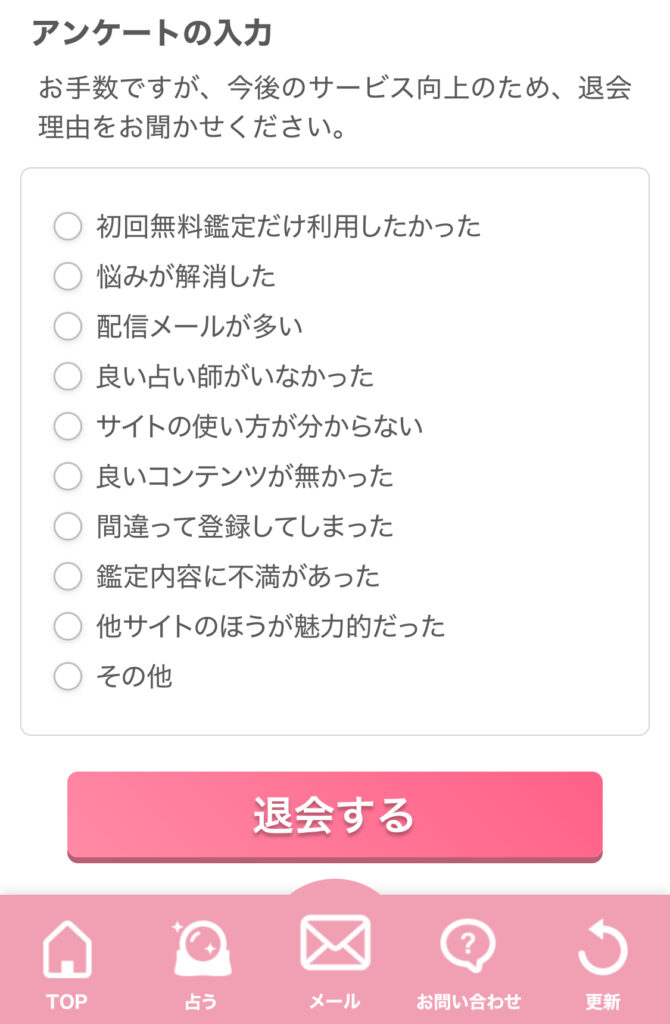The width and height of the screenshot is (670, 1024).
Task: Tap the お問い合わせ question bubble icon
Action: [468, 946]
